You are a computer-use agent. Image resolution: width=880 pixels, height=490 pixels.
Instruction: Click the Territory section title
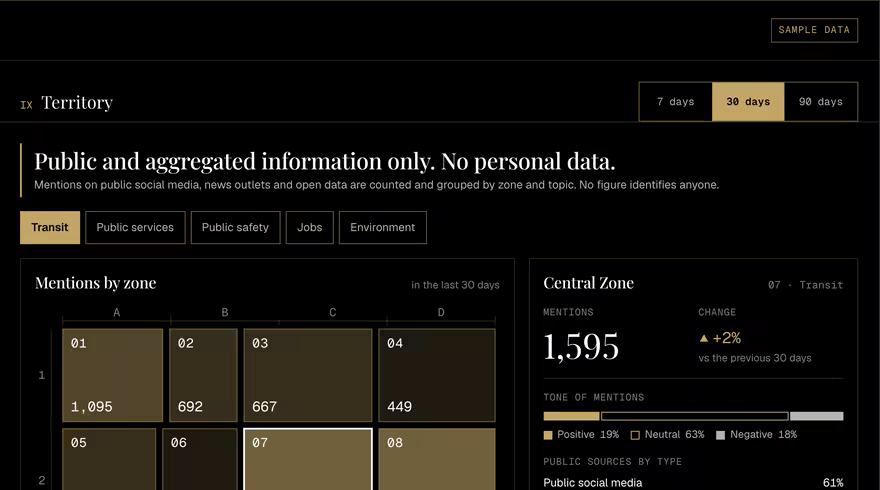[77, 103]
